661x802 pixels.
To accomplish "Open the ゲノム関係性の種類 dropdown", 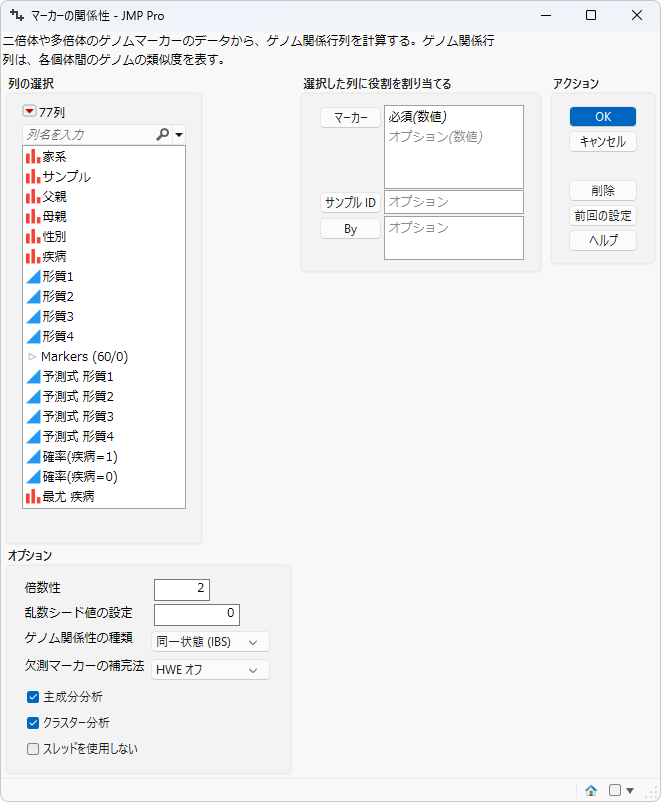I will coord(210,641).
